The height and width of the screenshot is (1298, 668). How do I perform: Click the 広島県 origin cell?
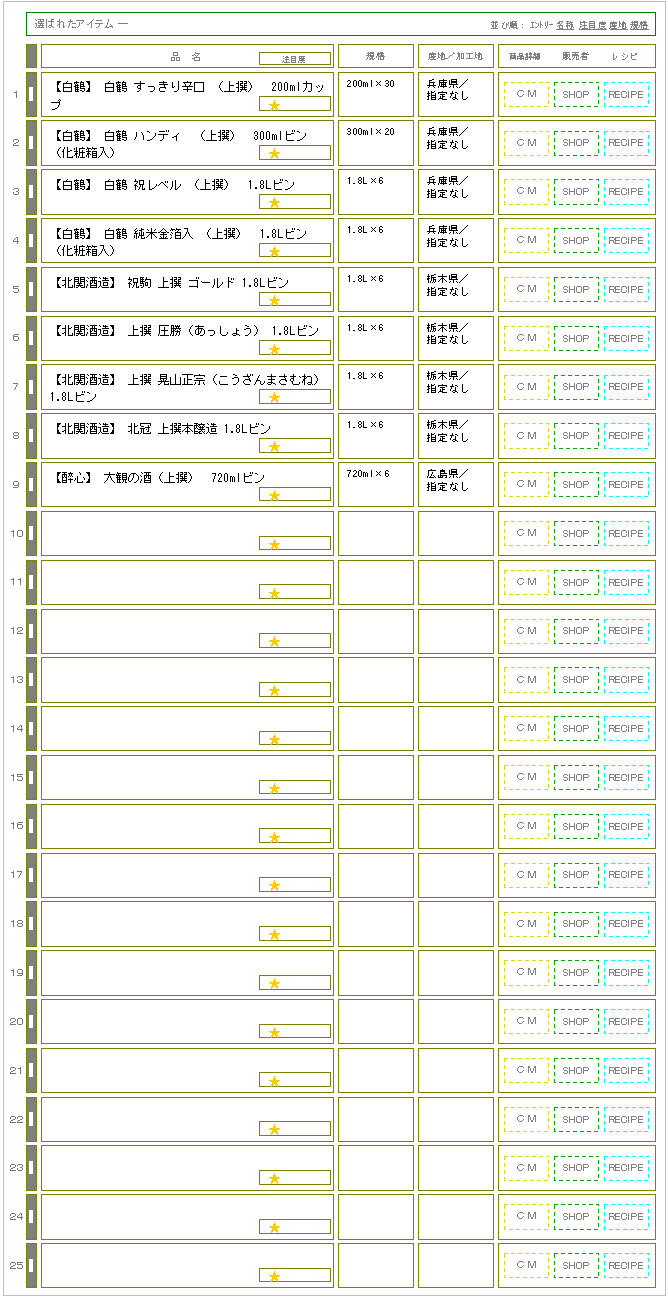tap(456, 485)
